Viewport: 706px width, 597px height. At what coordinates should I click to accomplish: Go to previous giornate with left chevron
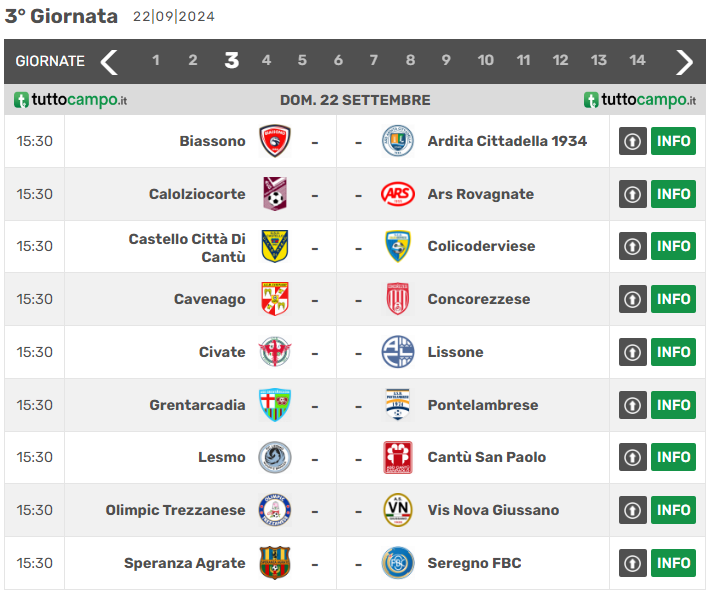click(109, 61)
